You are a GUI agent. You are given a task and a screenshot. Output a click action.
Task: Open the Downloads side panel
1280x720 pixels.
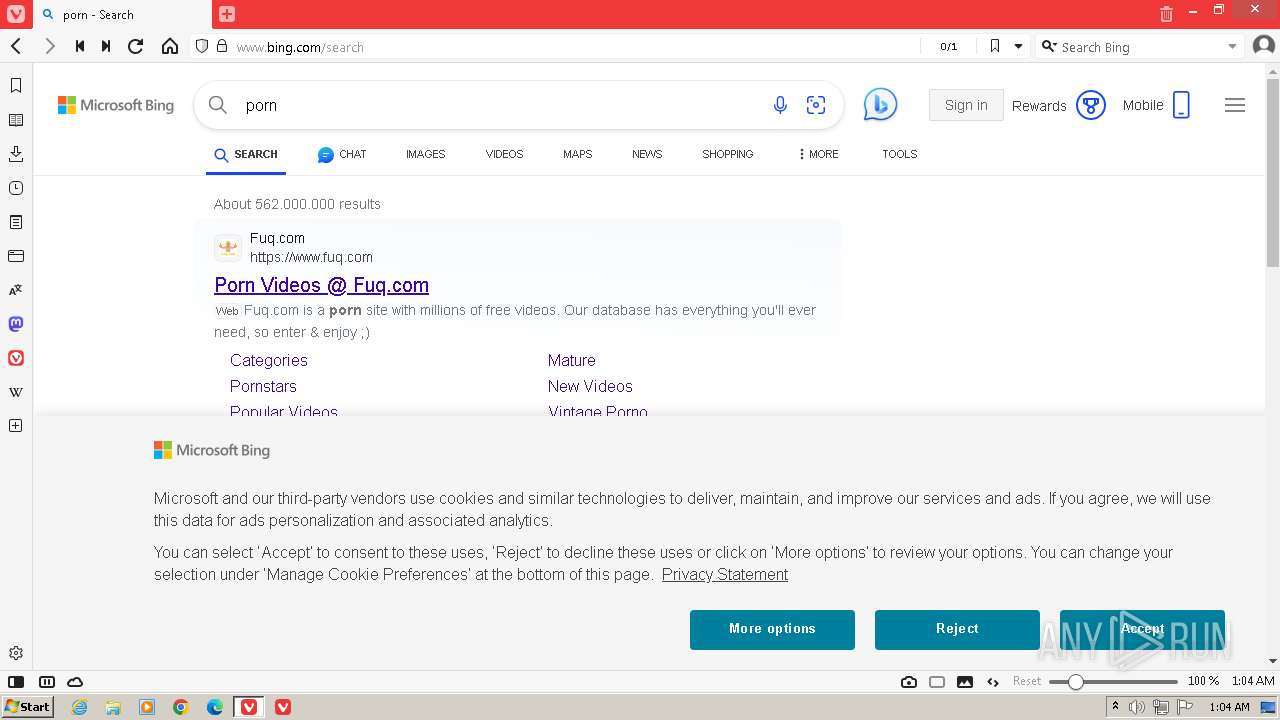click(16, 154)
